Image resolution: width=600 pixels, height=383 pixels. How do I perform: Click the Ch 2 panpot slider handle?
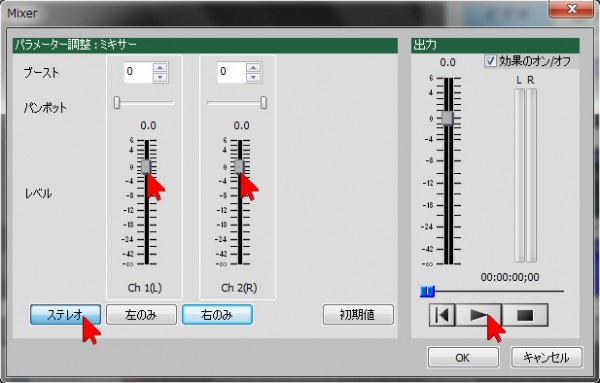264,103
